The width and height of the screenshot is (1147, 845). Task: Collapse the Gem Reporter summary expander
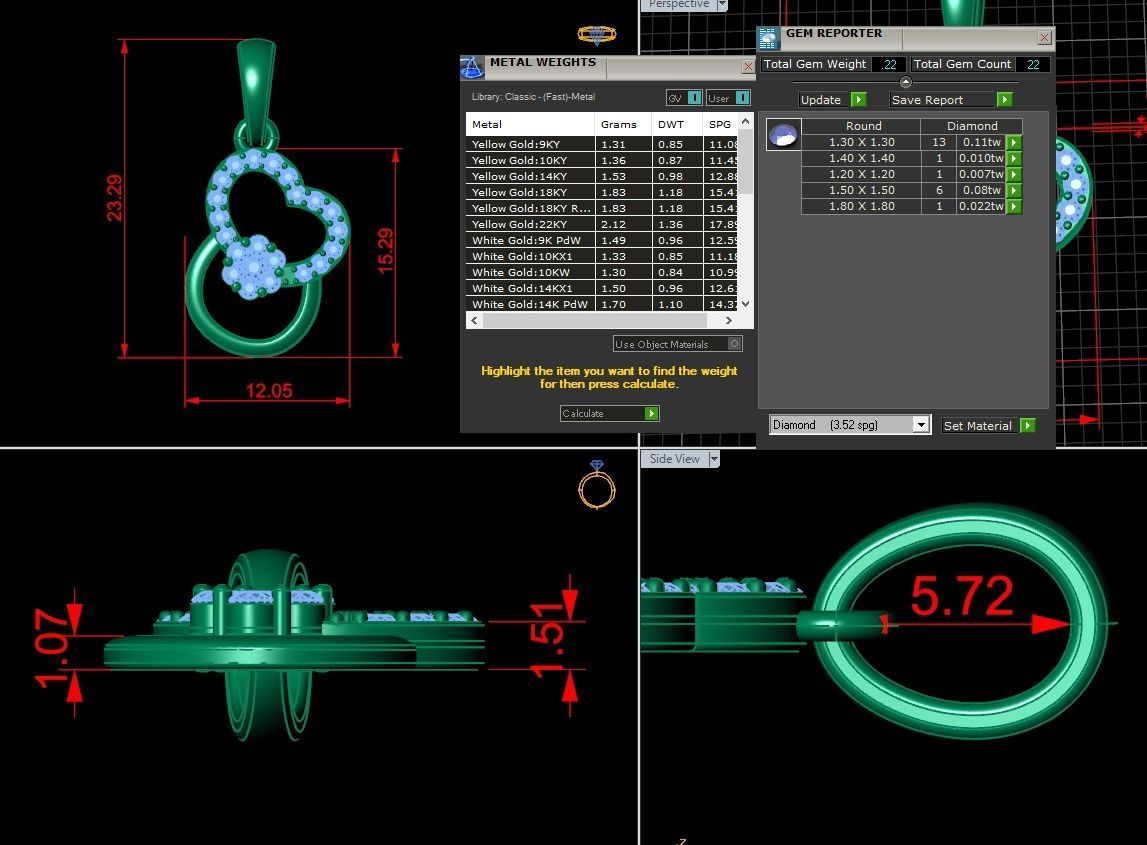[906, 82]
